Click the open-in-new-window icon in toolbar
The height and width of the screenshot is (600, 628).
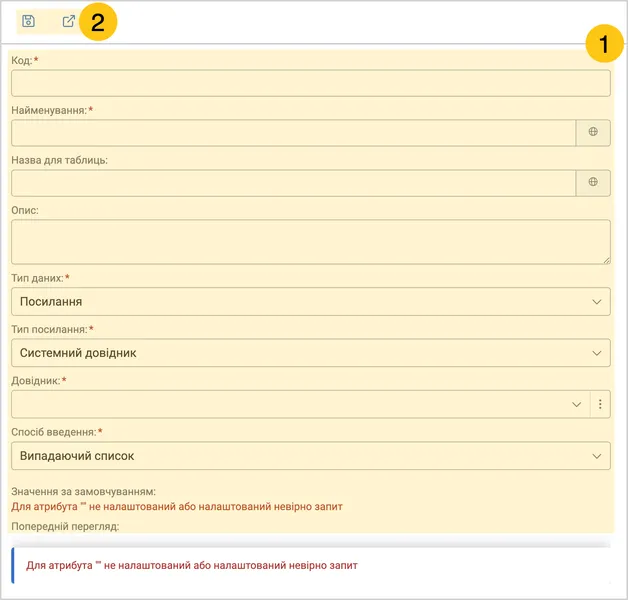click(69, 21)
